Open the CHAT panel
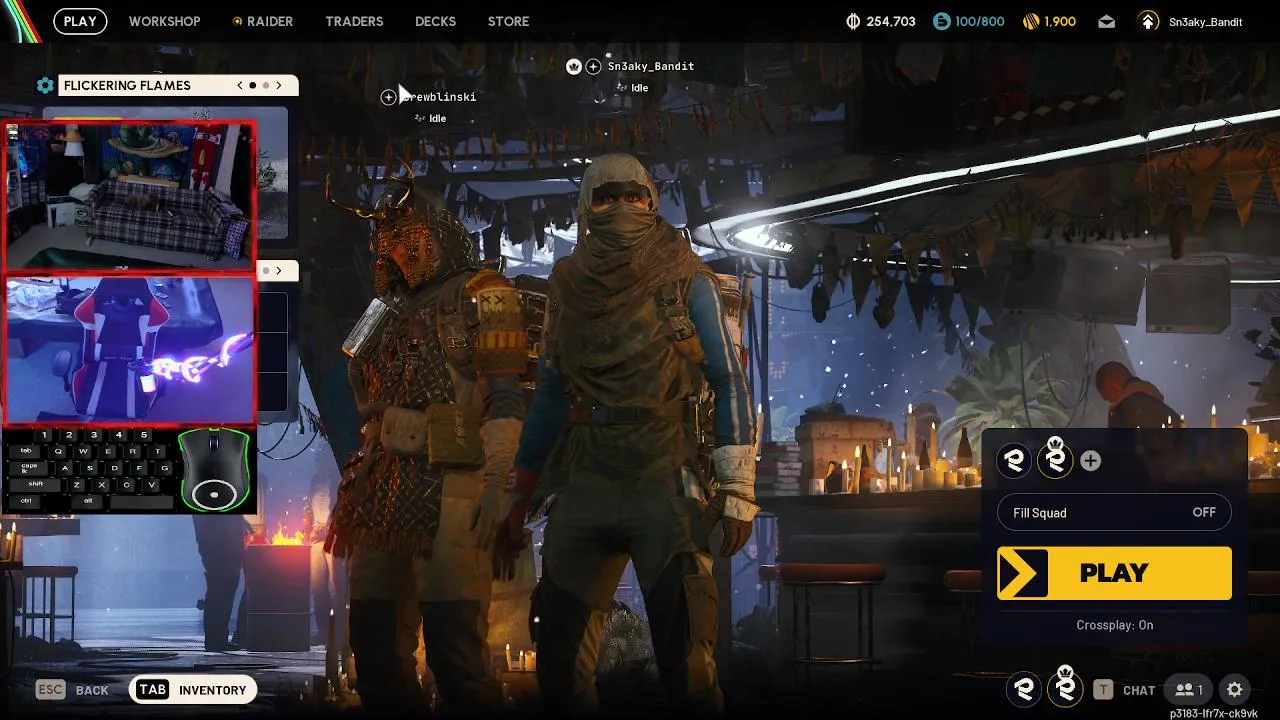 [x=1139, y=690]
